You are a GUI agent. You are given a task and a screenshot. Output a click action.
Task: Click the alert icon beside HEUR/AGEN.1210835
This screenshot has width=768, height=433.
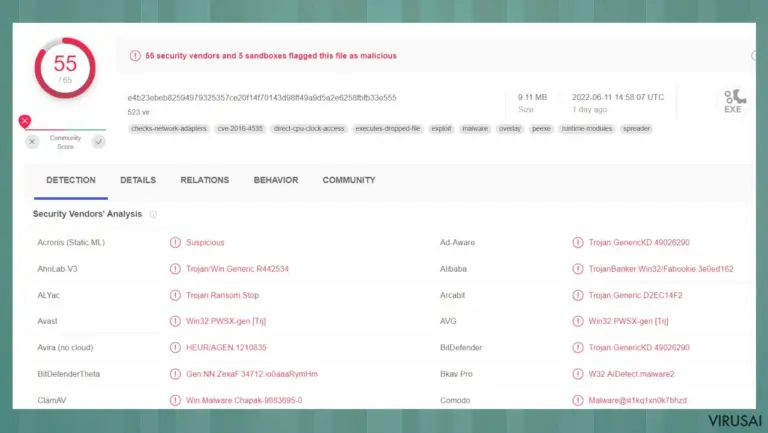[x=175, y=348]
